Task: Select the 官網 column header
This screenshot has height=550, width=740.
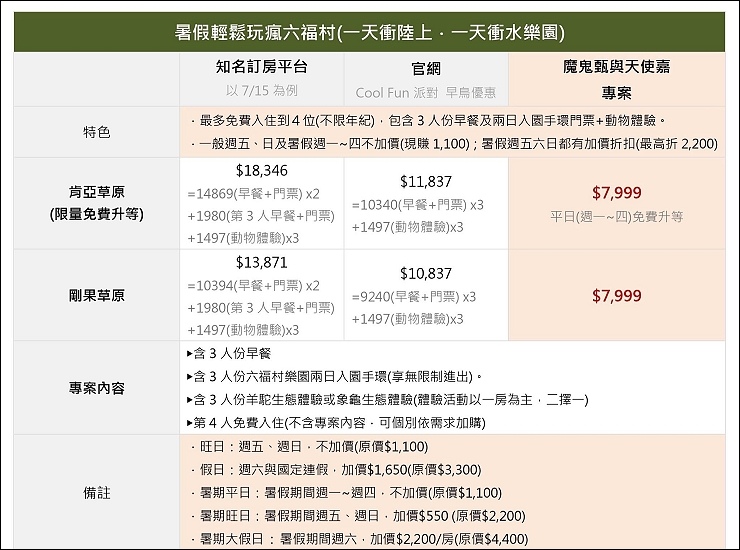Action: click(x=426, y=69)
